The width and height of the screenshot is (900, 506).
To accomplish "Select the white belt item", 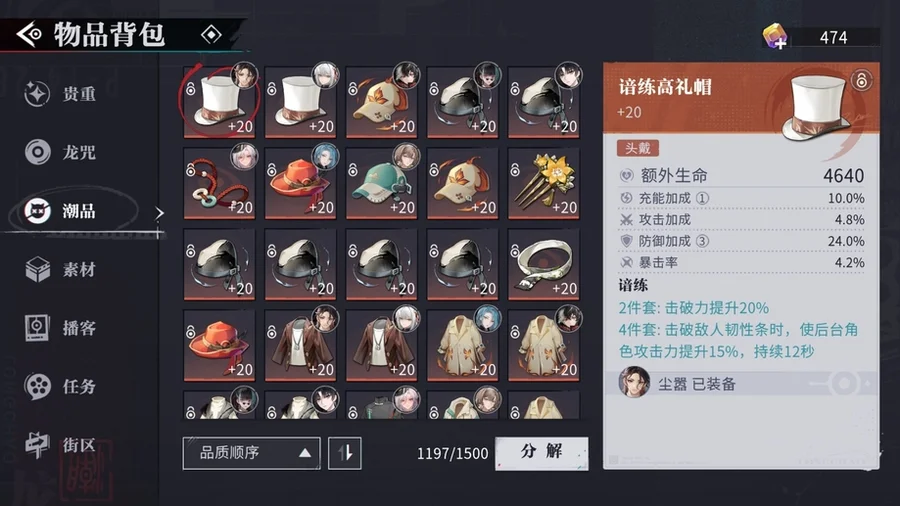I will pyautogui.click(x=544, y=264).
